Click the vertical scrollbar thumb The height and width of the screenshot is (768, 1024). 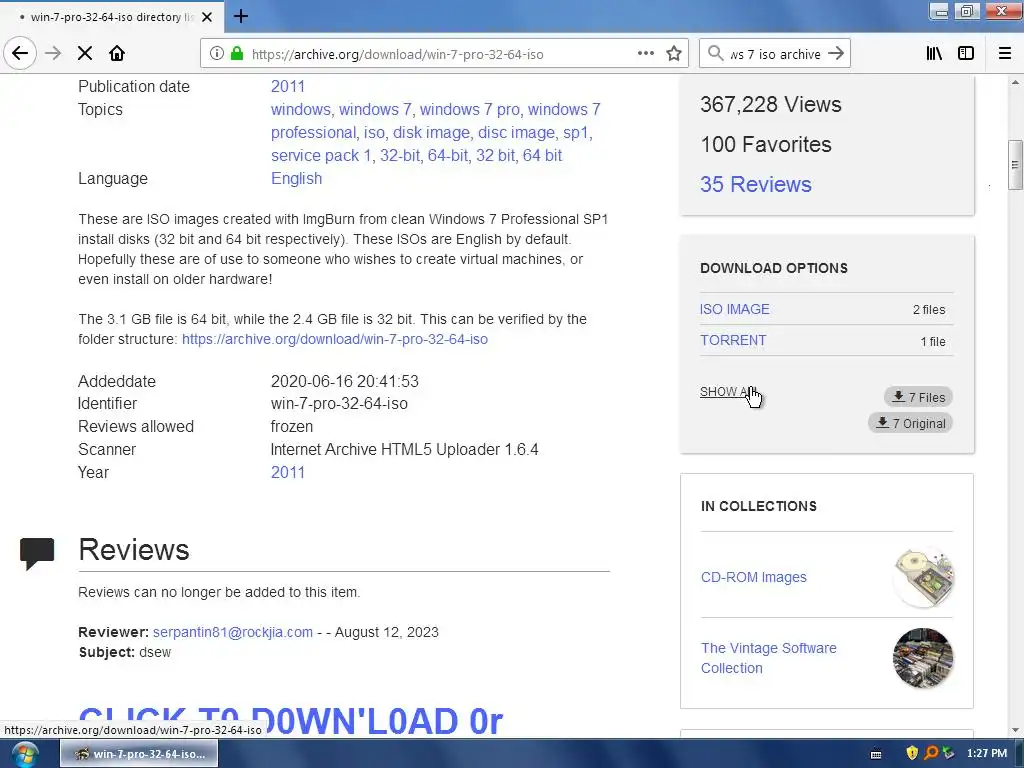point(1014,165)
